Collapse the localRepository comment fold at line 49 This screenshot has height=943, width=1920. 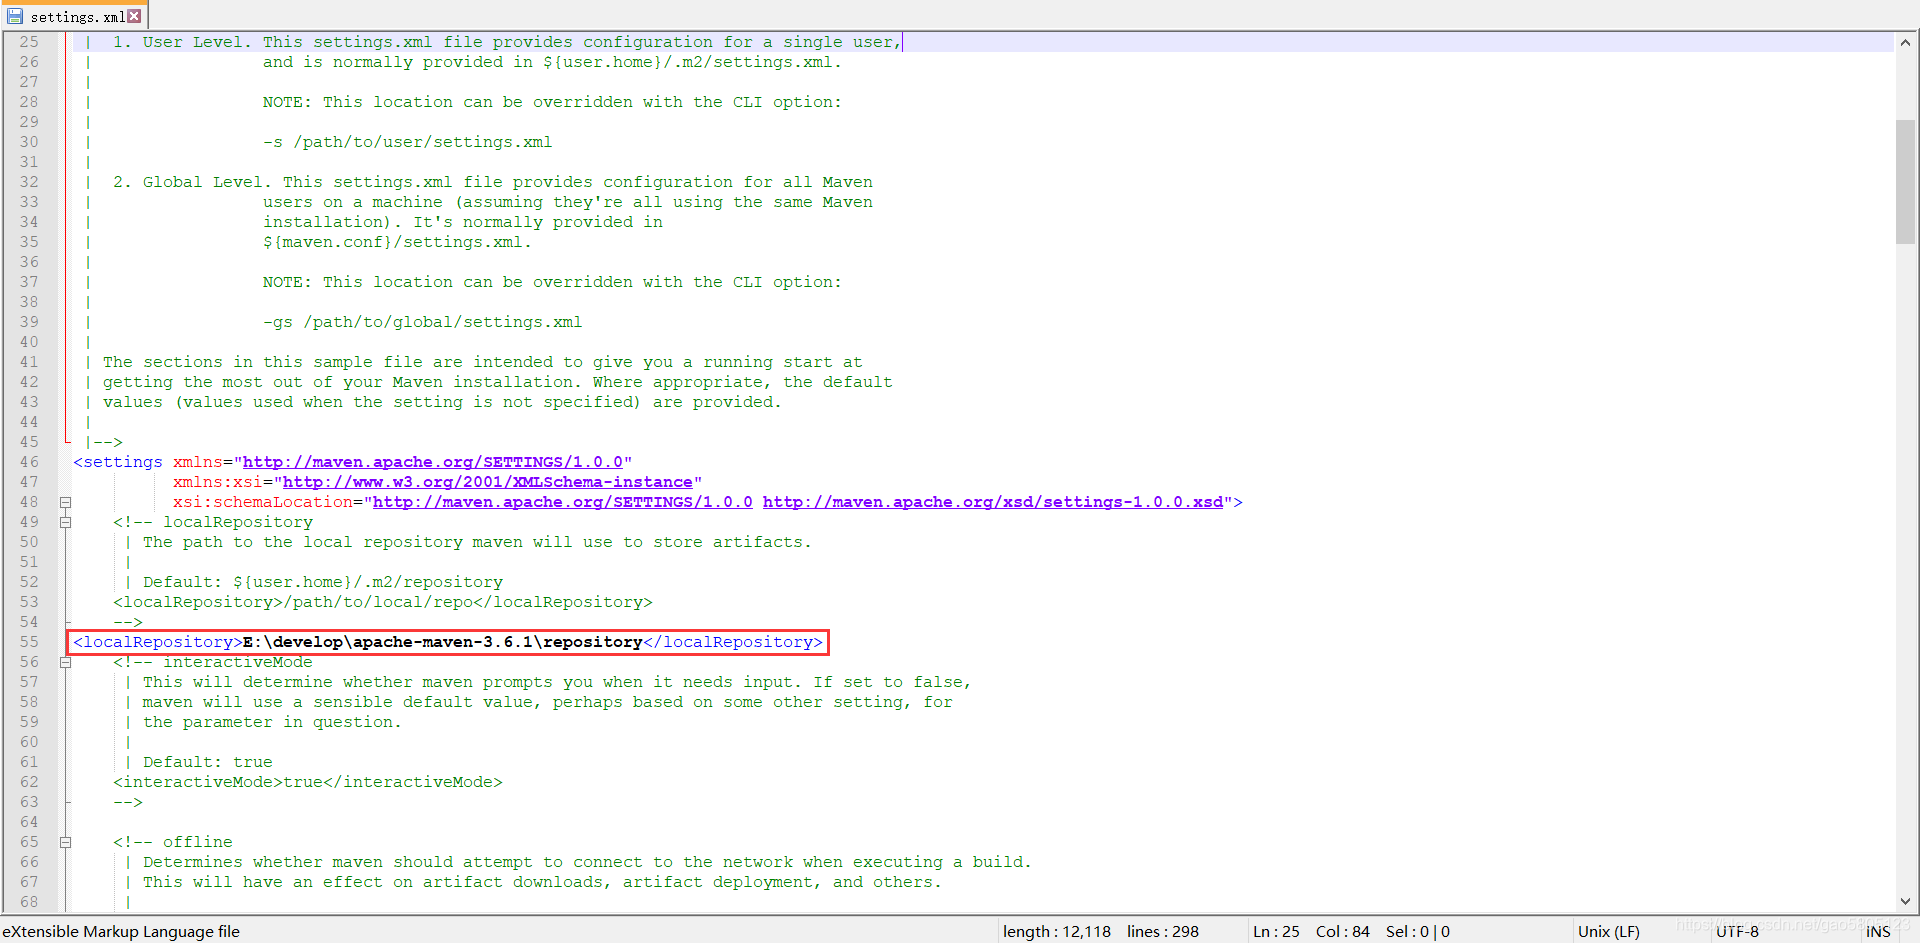point(65,522)
